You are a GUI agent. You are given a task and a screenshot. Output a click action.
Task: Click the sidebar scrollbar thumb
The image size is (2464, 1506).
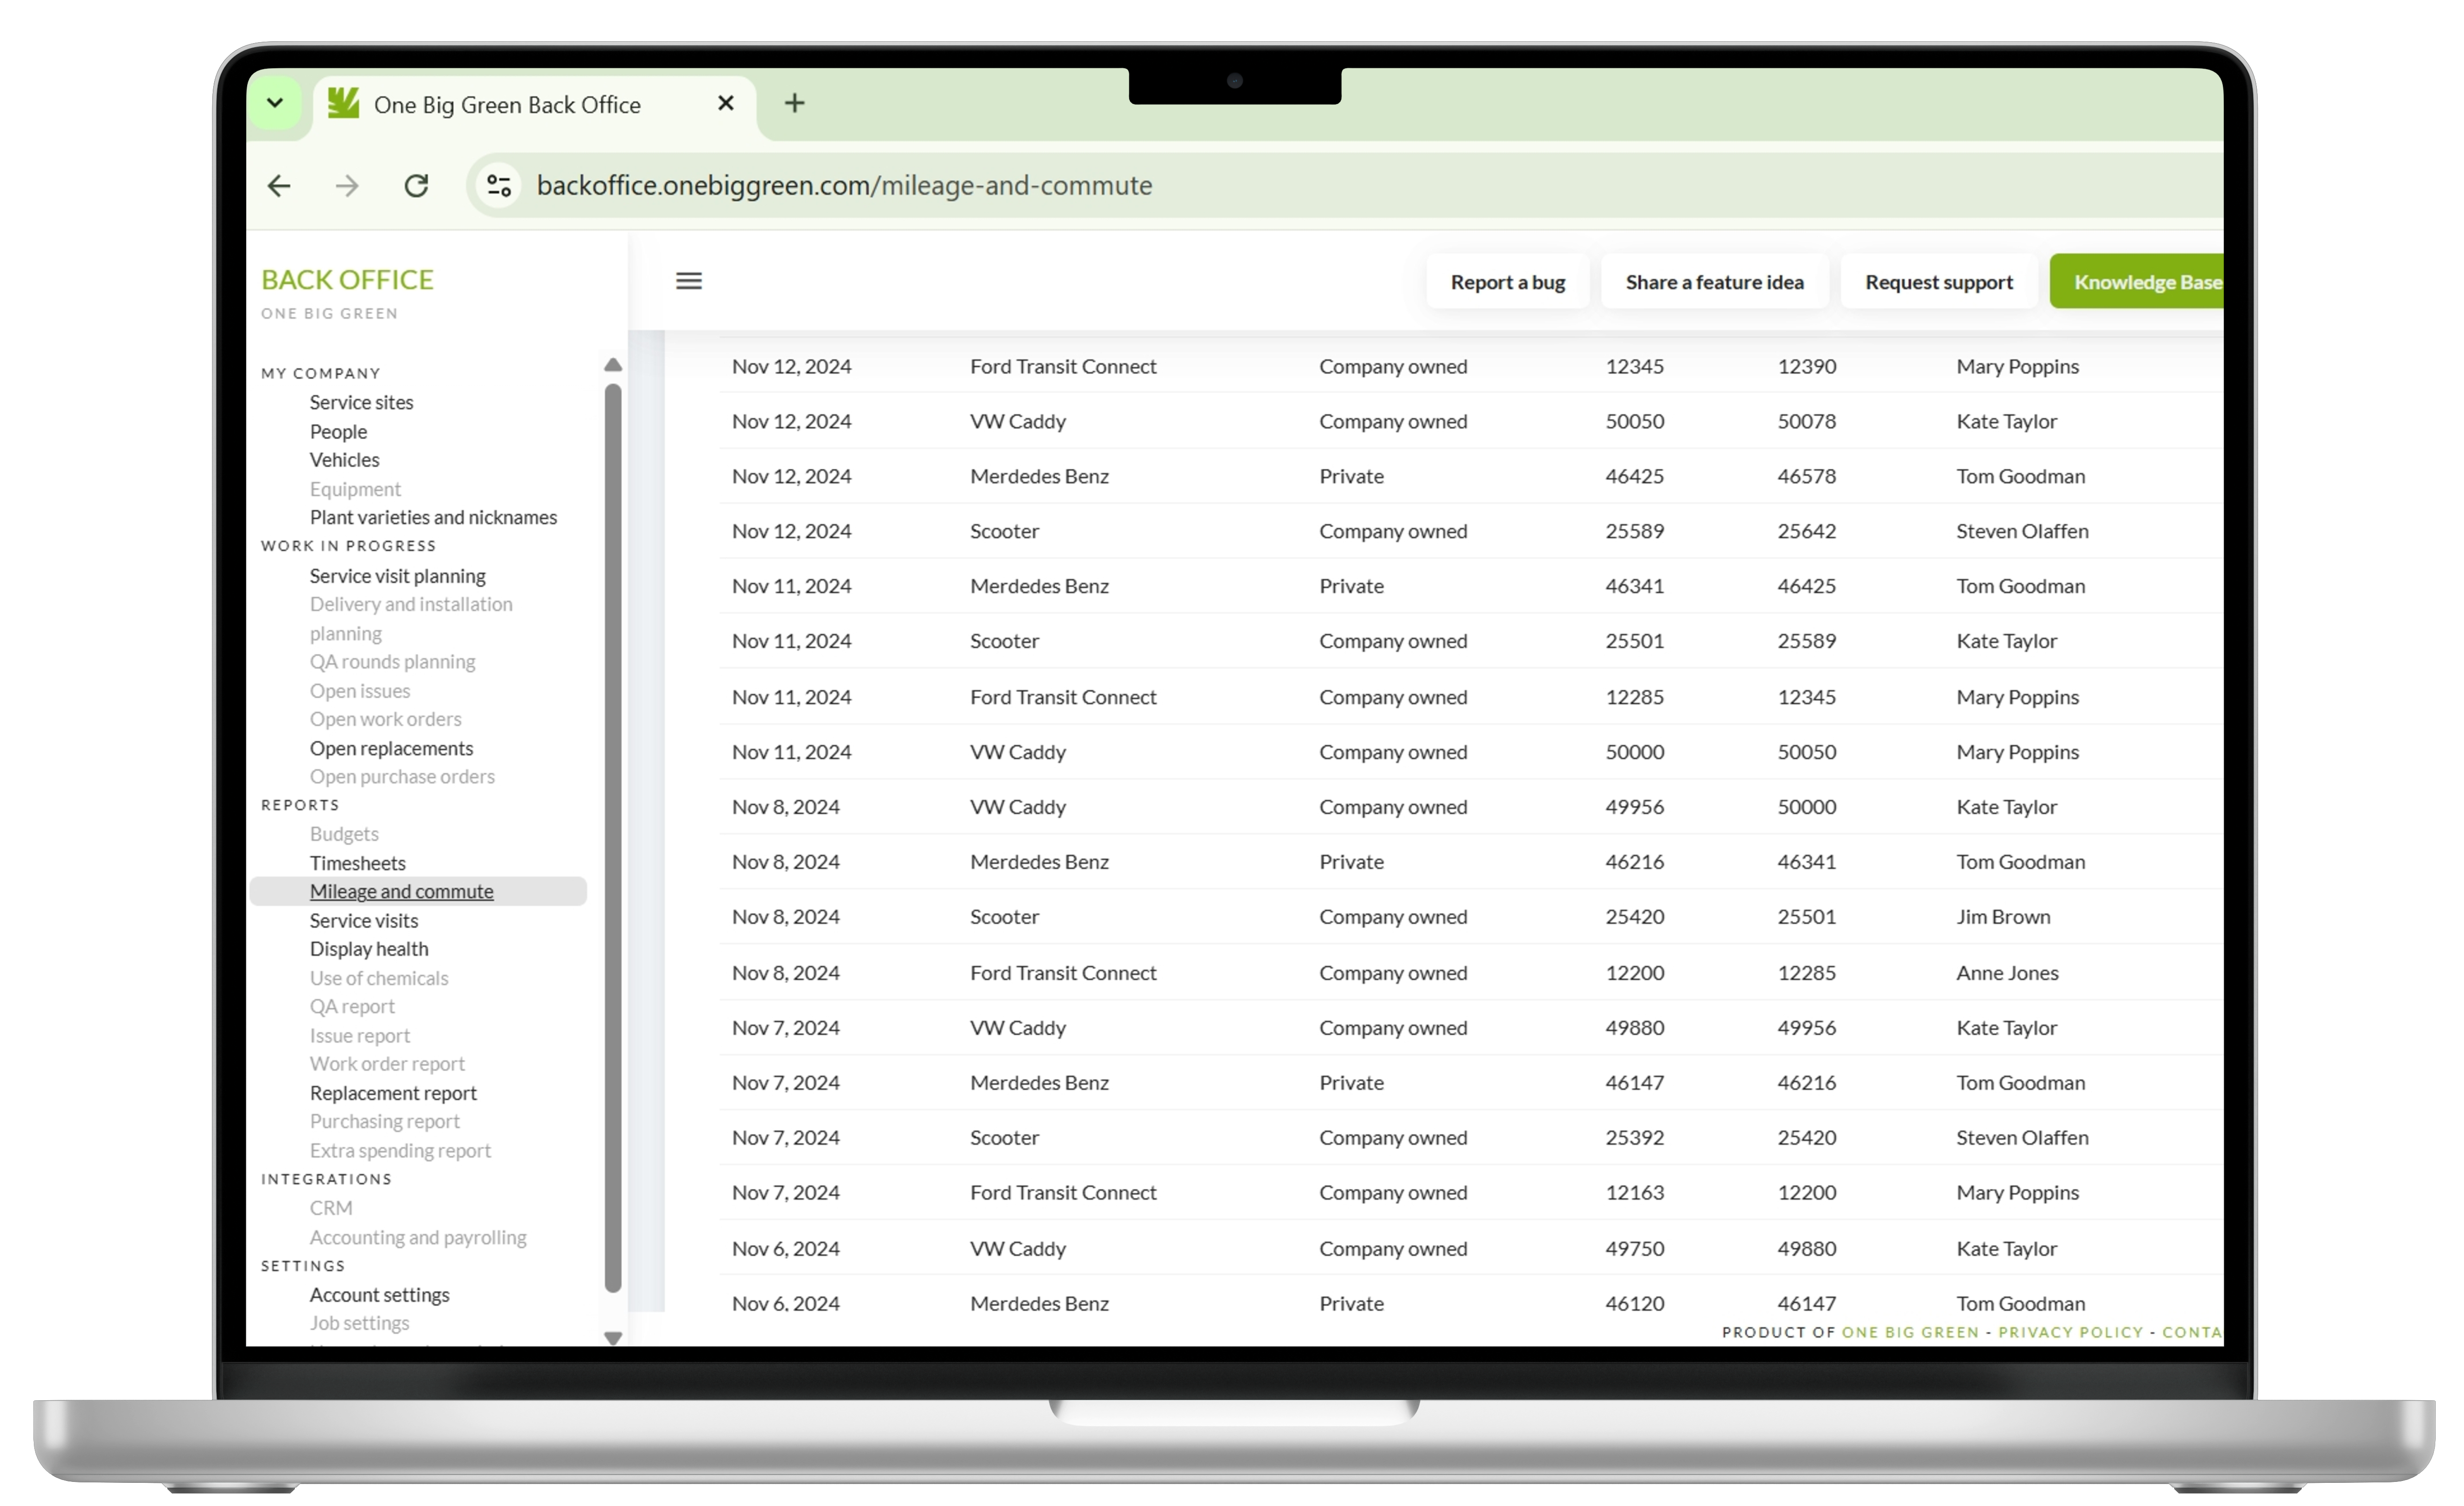click(613, 838)
